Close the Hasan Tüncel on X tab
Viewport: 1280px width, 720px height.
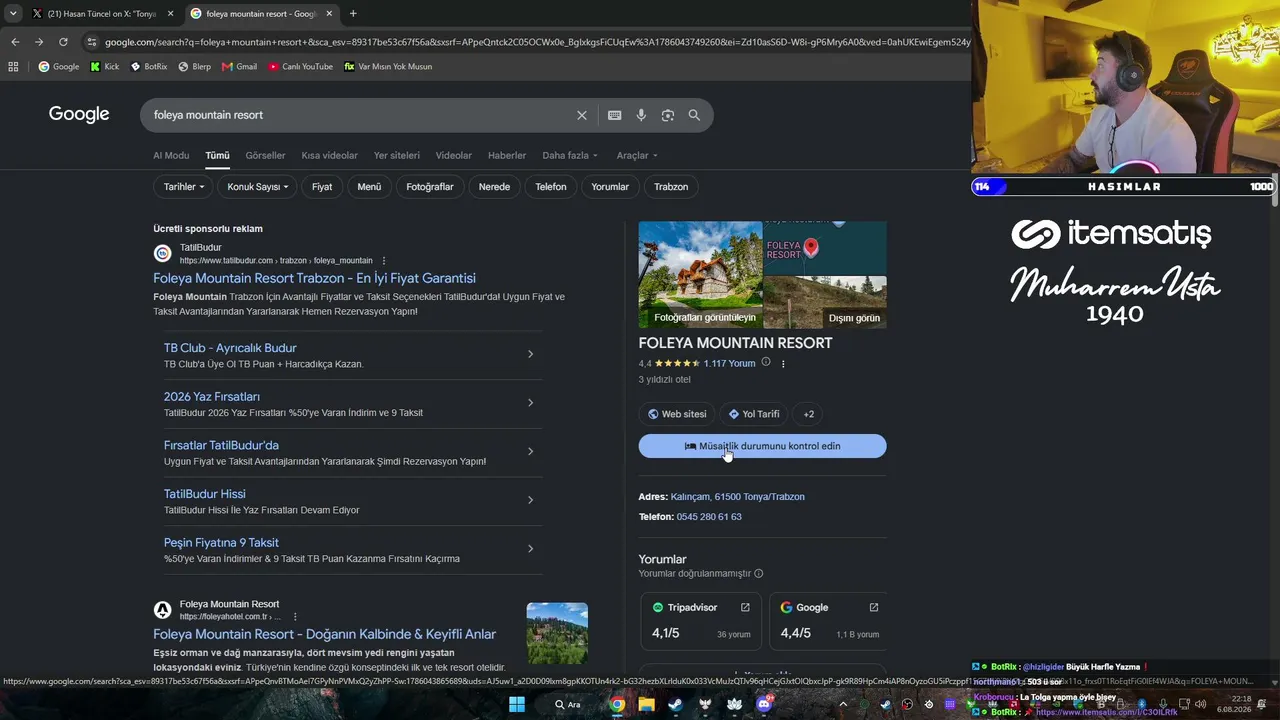coord(170,14)
